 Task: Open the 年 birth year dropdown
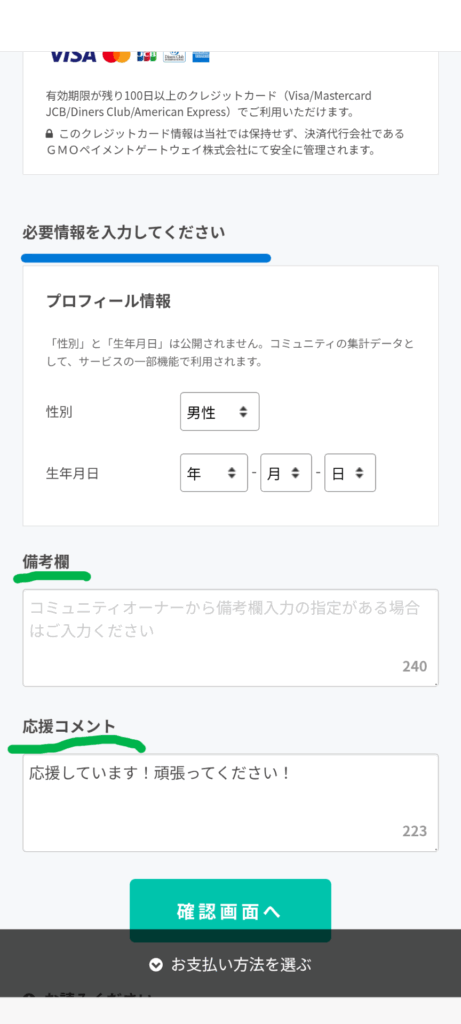[214, 473]
